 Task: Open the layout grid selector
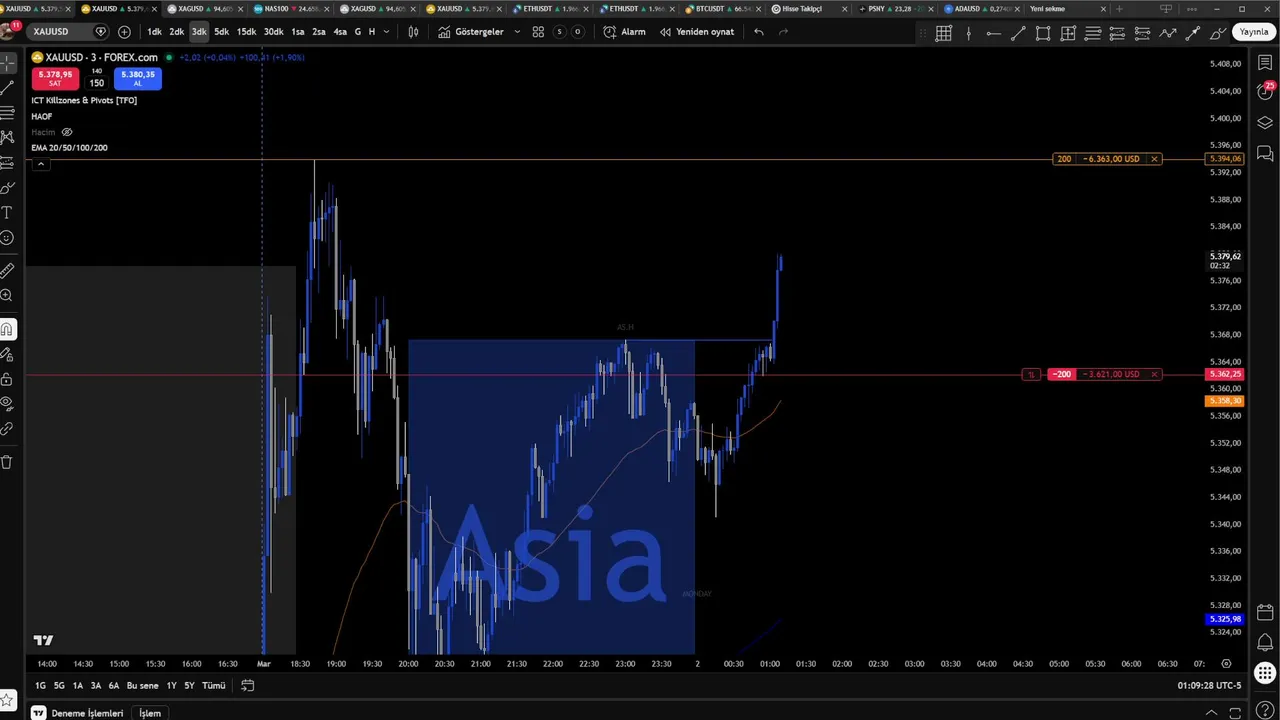click(x=538, y=32)
